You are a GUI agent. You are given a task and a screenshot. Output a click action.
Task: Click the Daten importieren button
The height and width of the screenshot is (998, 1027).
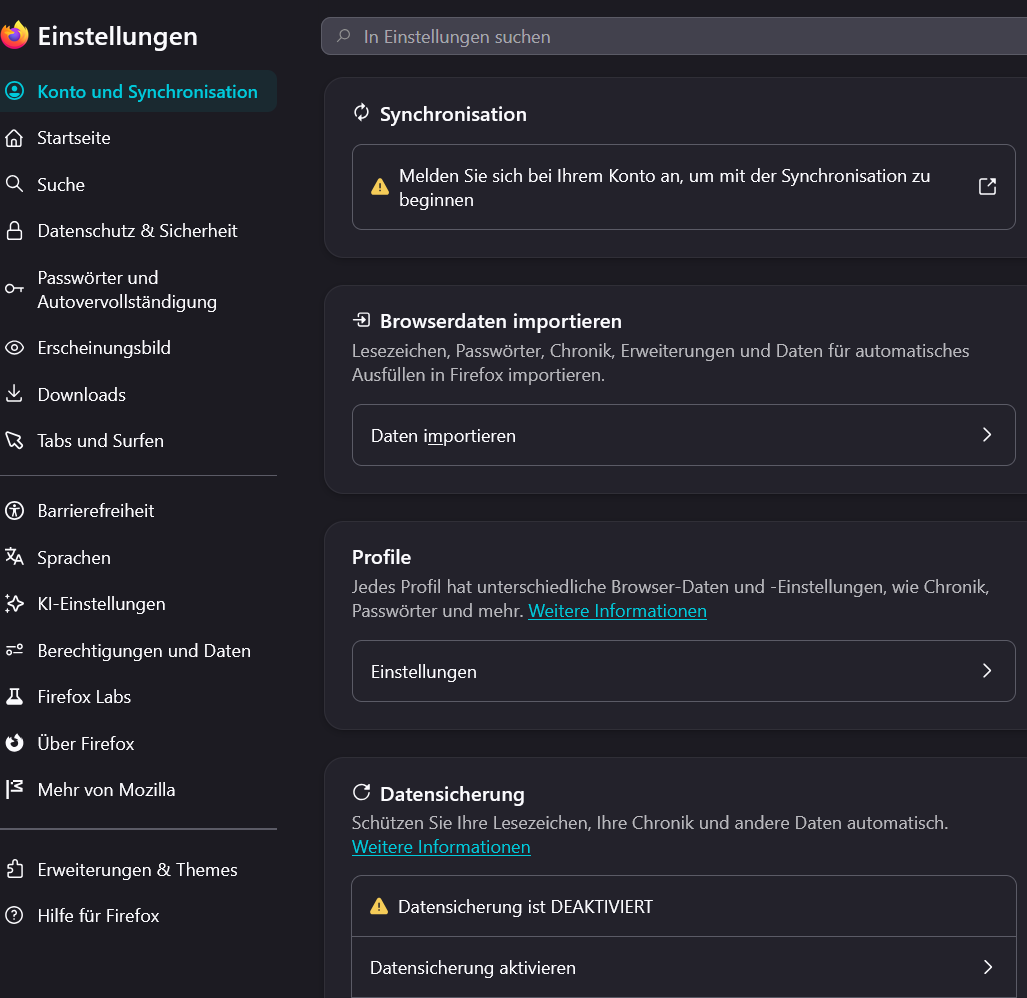683,435
